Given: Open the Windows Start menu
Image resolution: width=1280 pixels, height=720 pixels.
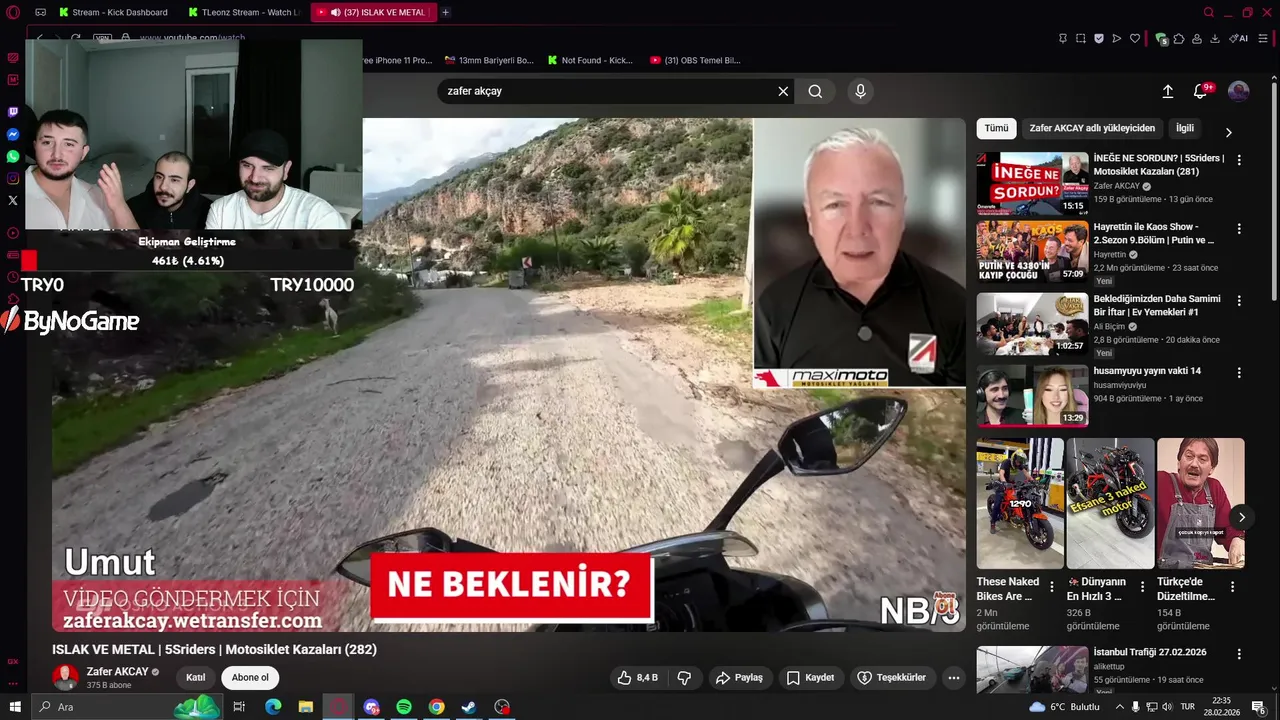Looking at the screenshot, I should click(x=15, y=707).
